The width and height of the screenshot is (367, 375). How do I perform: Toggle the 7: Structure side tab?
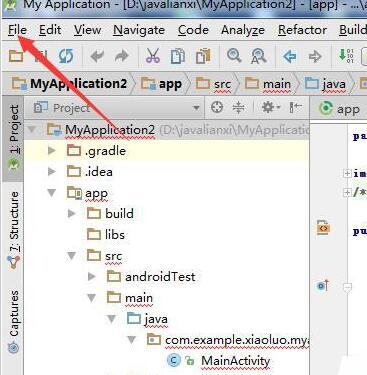[x=14, y=230]
